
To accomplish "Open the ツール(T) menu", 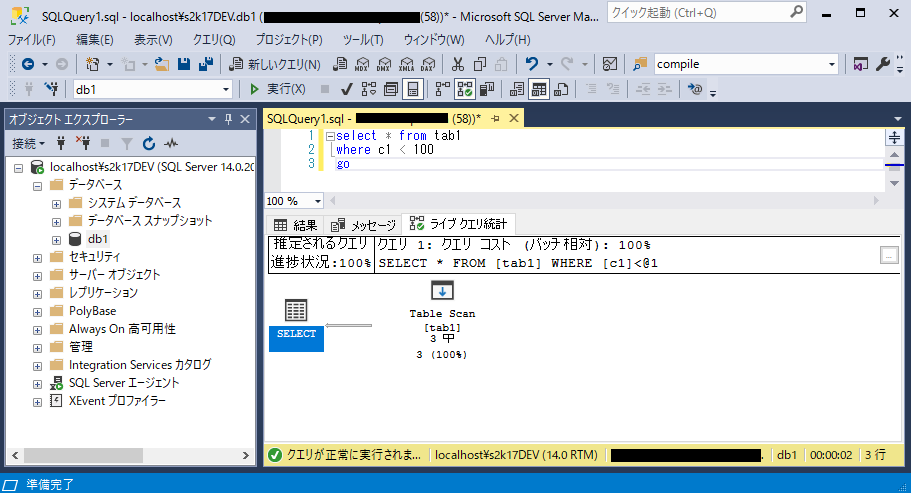I will (363, 39).
